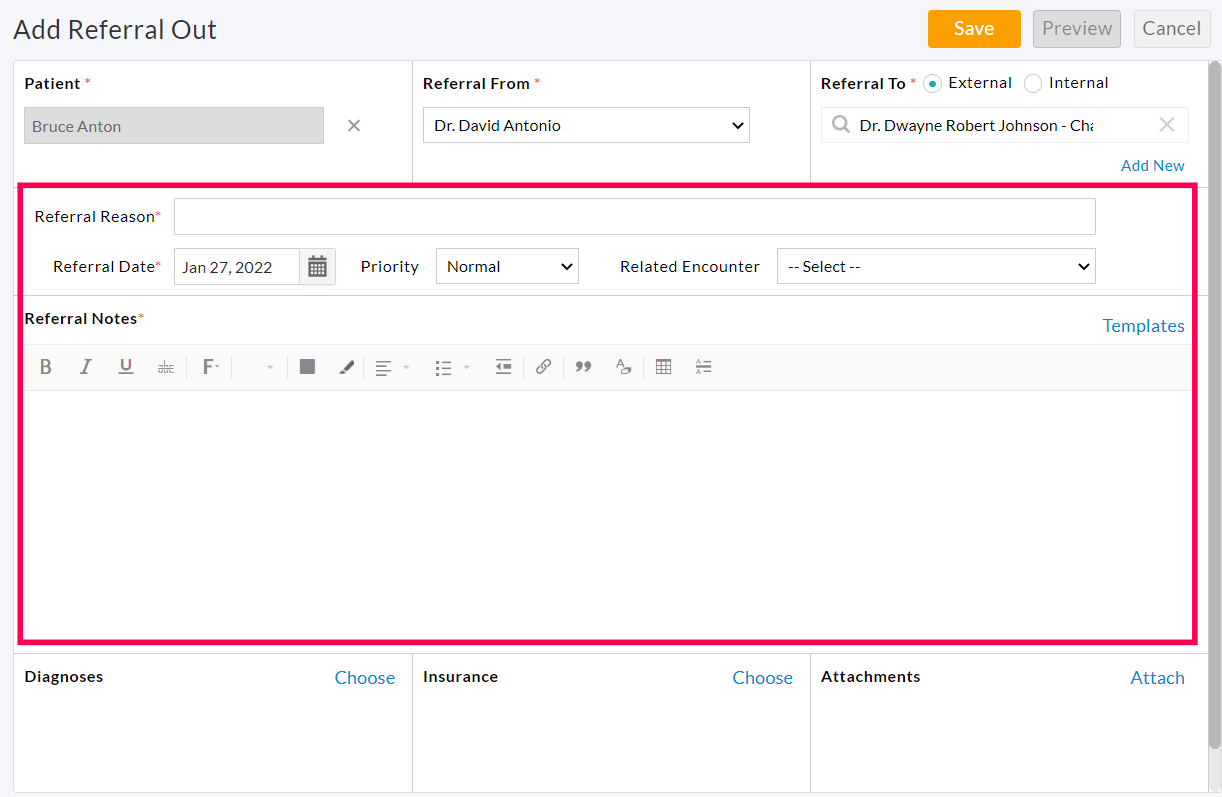Image resolution: width=1222 pixels, height=797 pixels.
Task: Toggle strikethrough text formatting
Action: 166,366
